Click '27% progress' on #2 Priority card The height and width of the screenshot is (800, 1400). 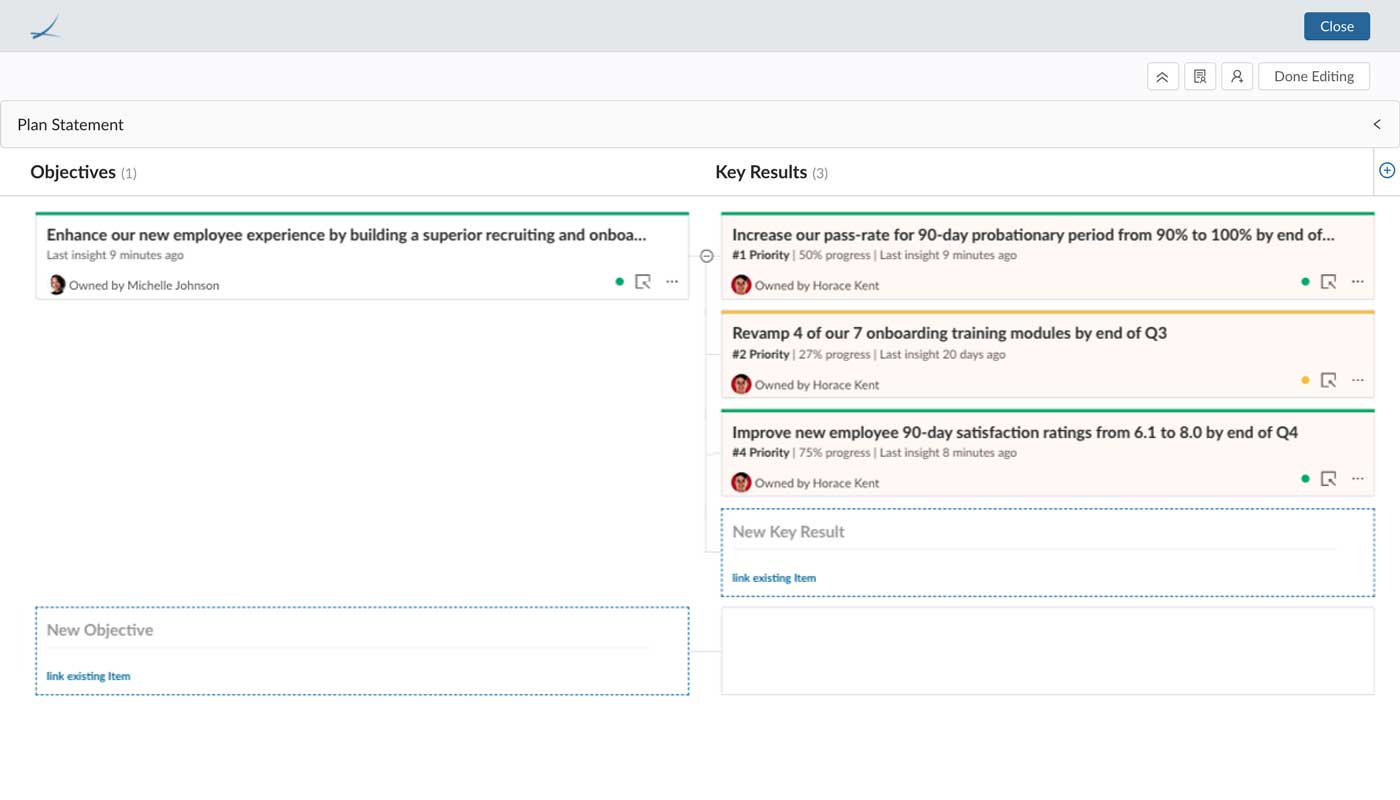834,354
